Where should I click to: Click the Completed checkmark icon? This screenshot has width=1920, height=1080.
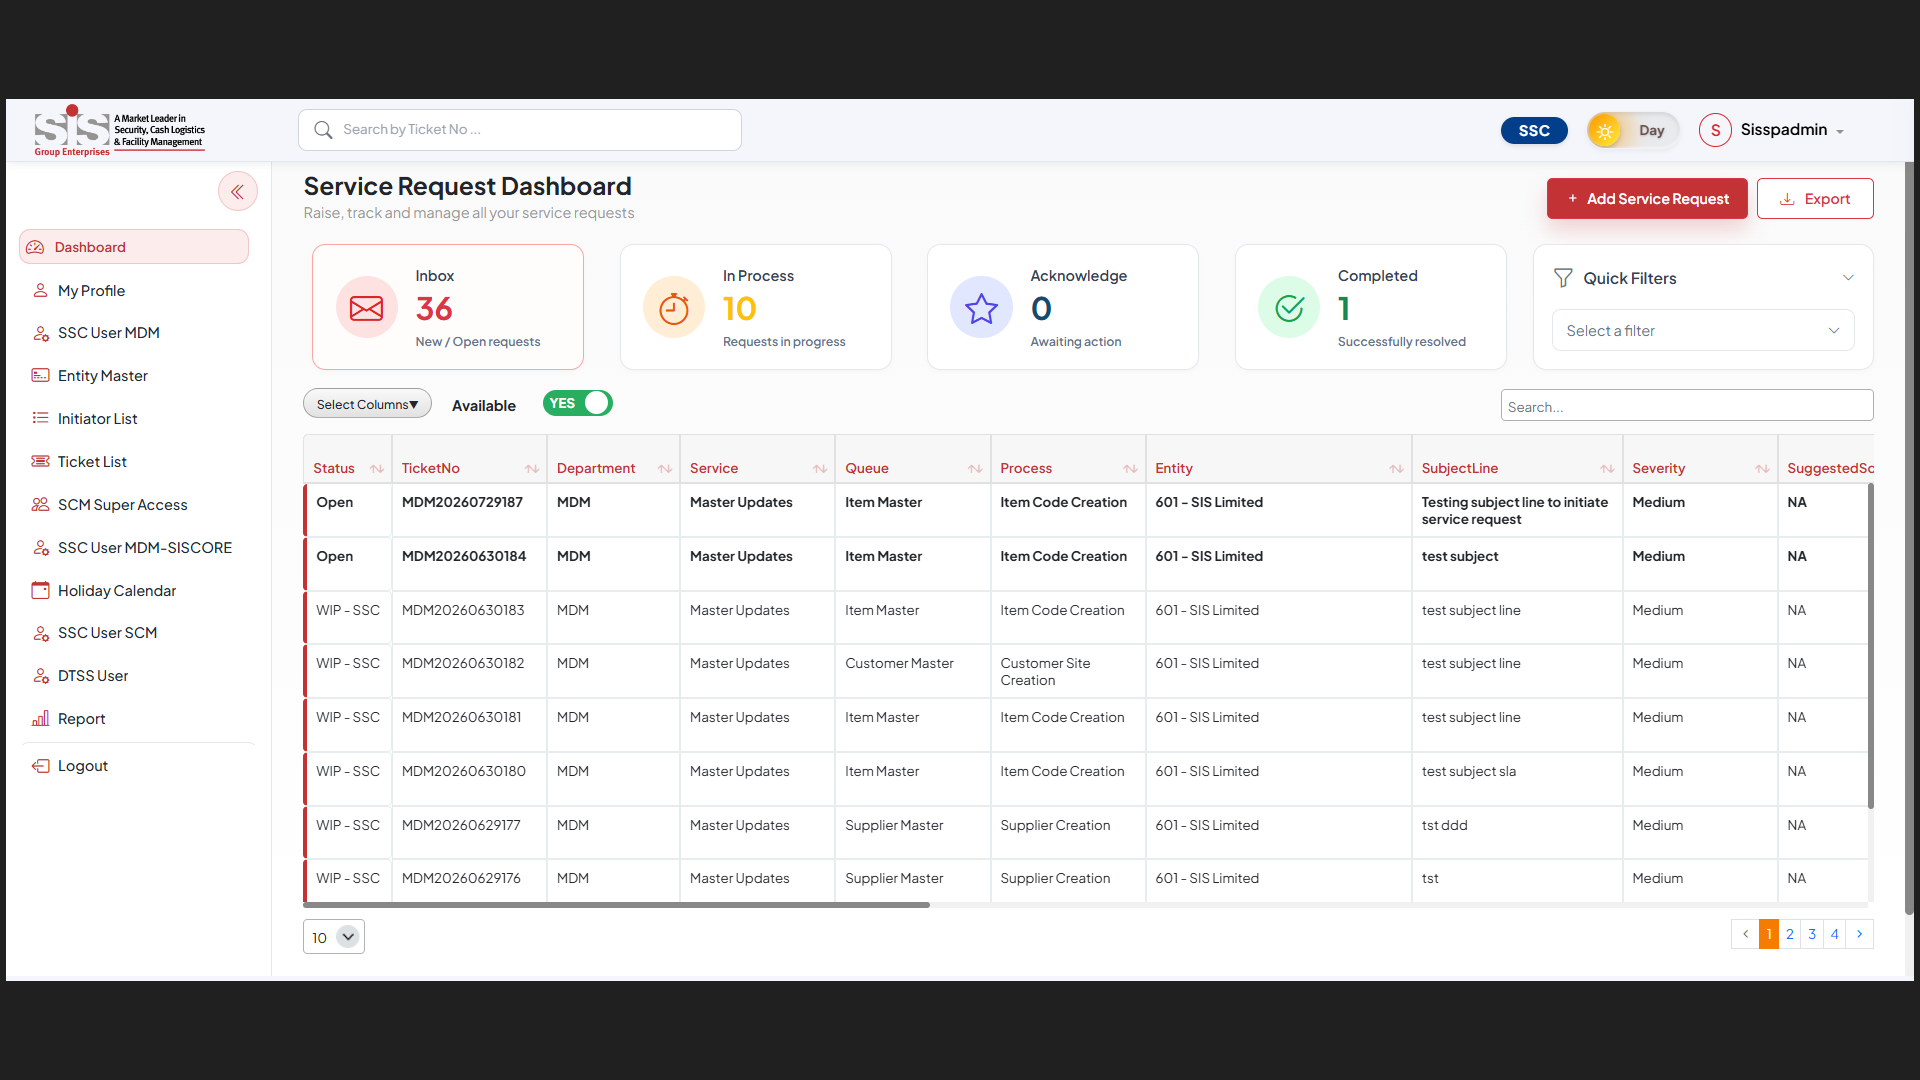pyautogui.click(x=1289, y=308)
